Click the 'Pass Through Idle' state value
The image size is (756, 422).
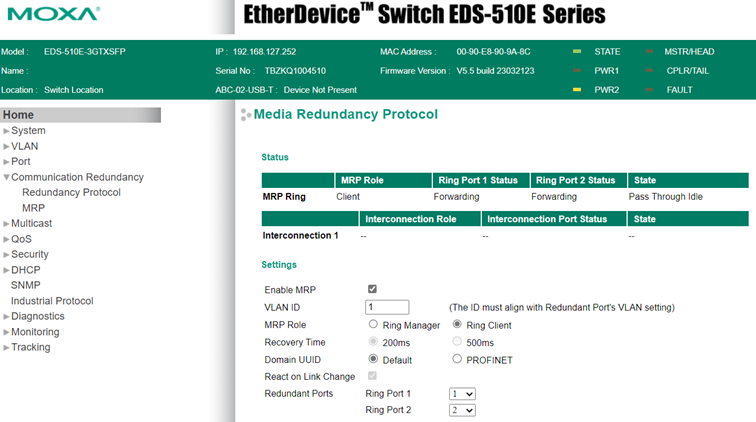pos(665,197)
